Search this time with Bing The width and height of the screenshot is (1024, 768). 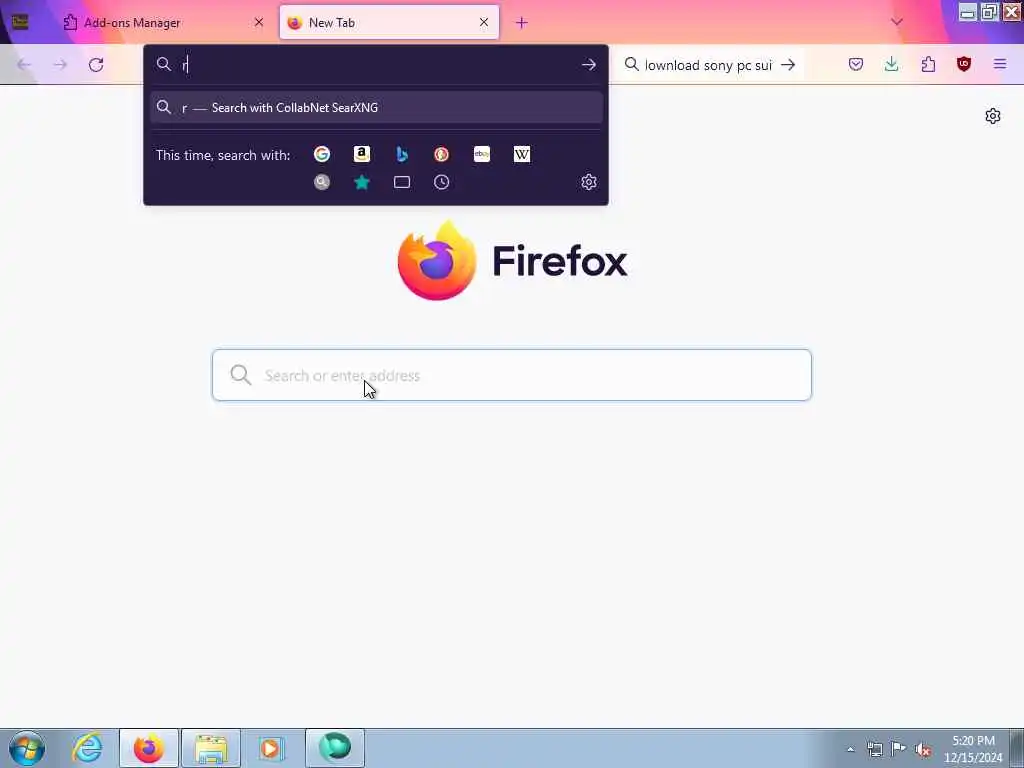[402, 154]
